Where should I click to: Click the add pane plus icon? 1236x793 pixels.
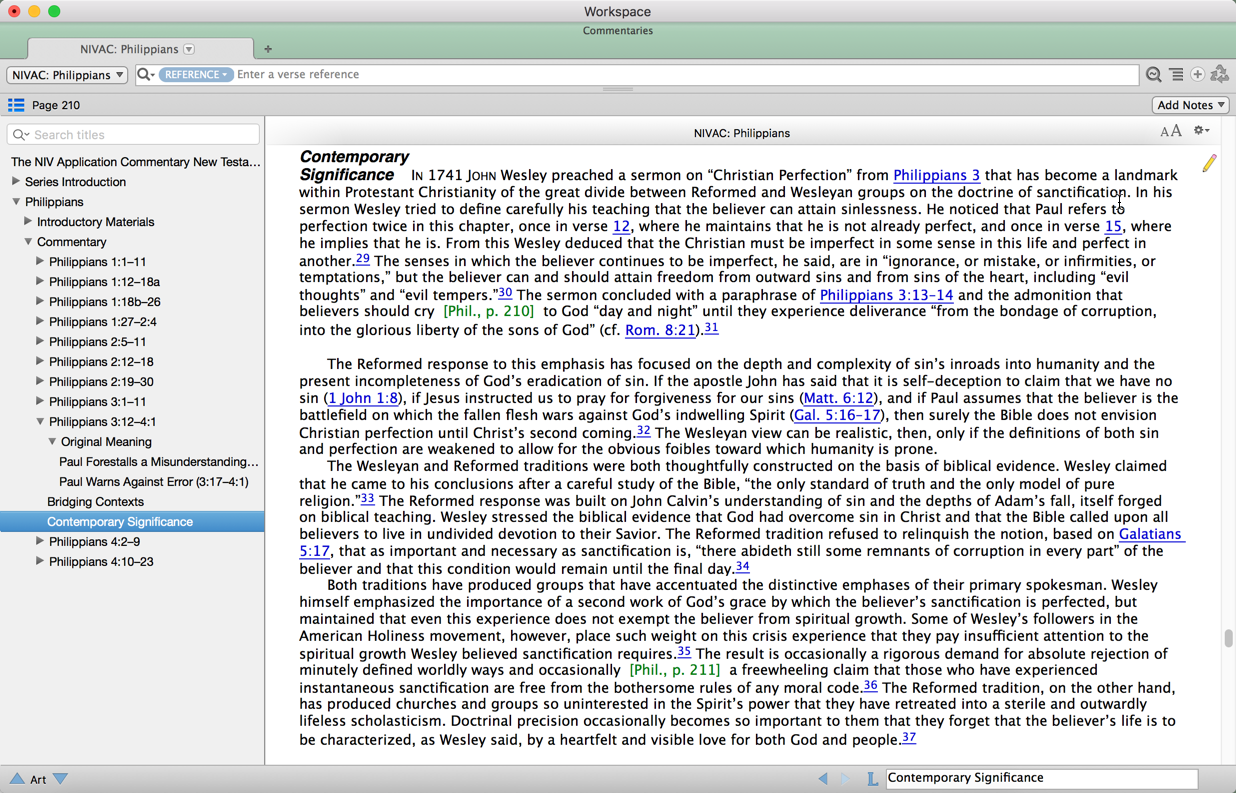click(1197, 75)
